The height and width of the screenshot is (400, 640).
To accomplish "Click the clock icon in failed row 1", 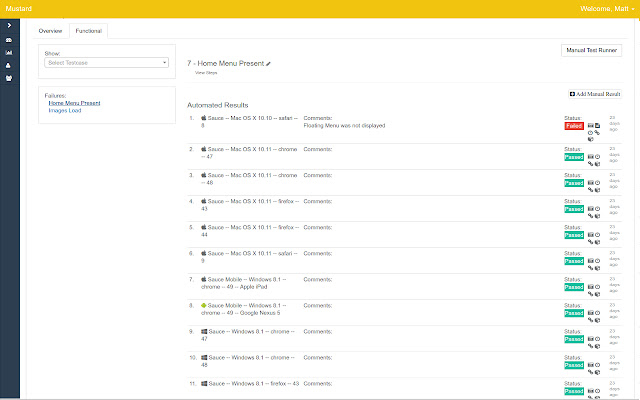I will point(590,133).
